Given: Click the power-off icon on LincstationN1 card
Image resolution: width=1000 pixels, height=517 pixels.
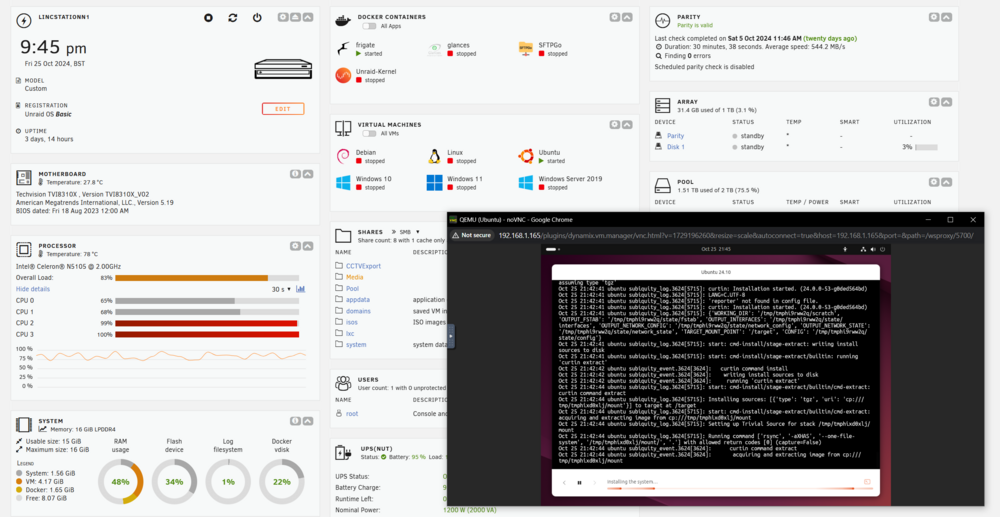Looking at the screenshot, I should [257, 18].
